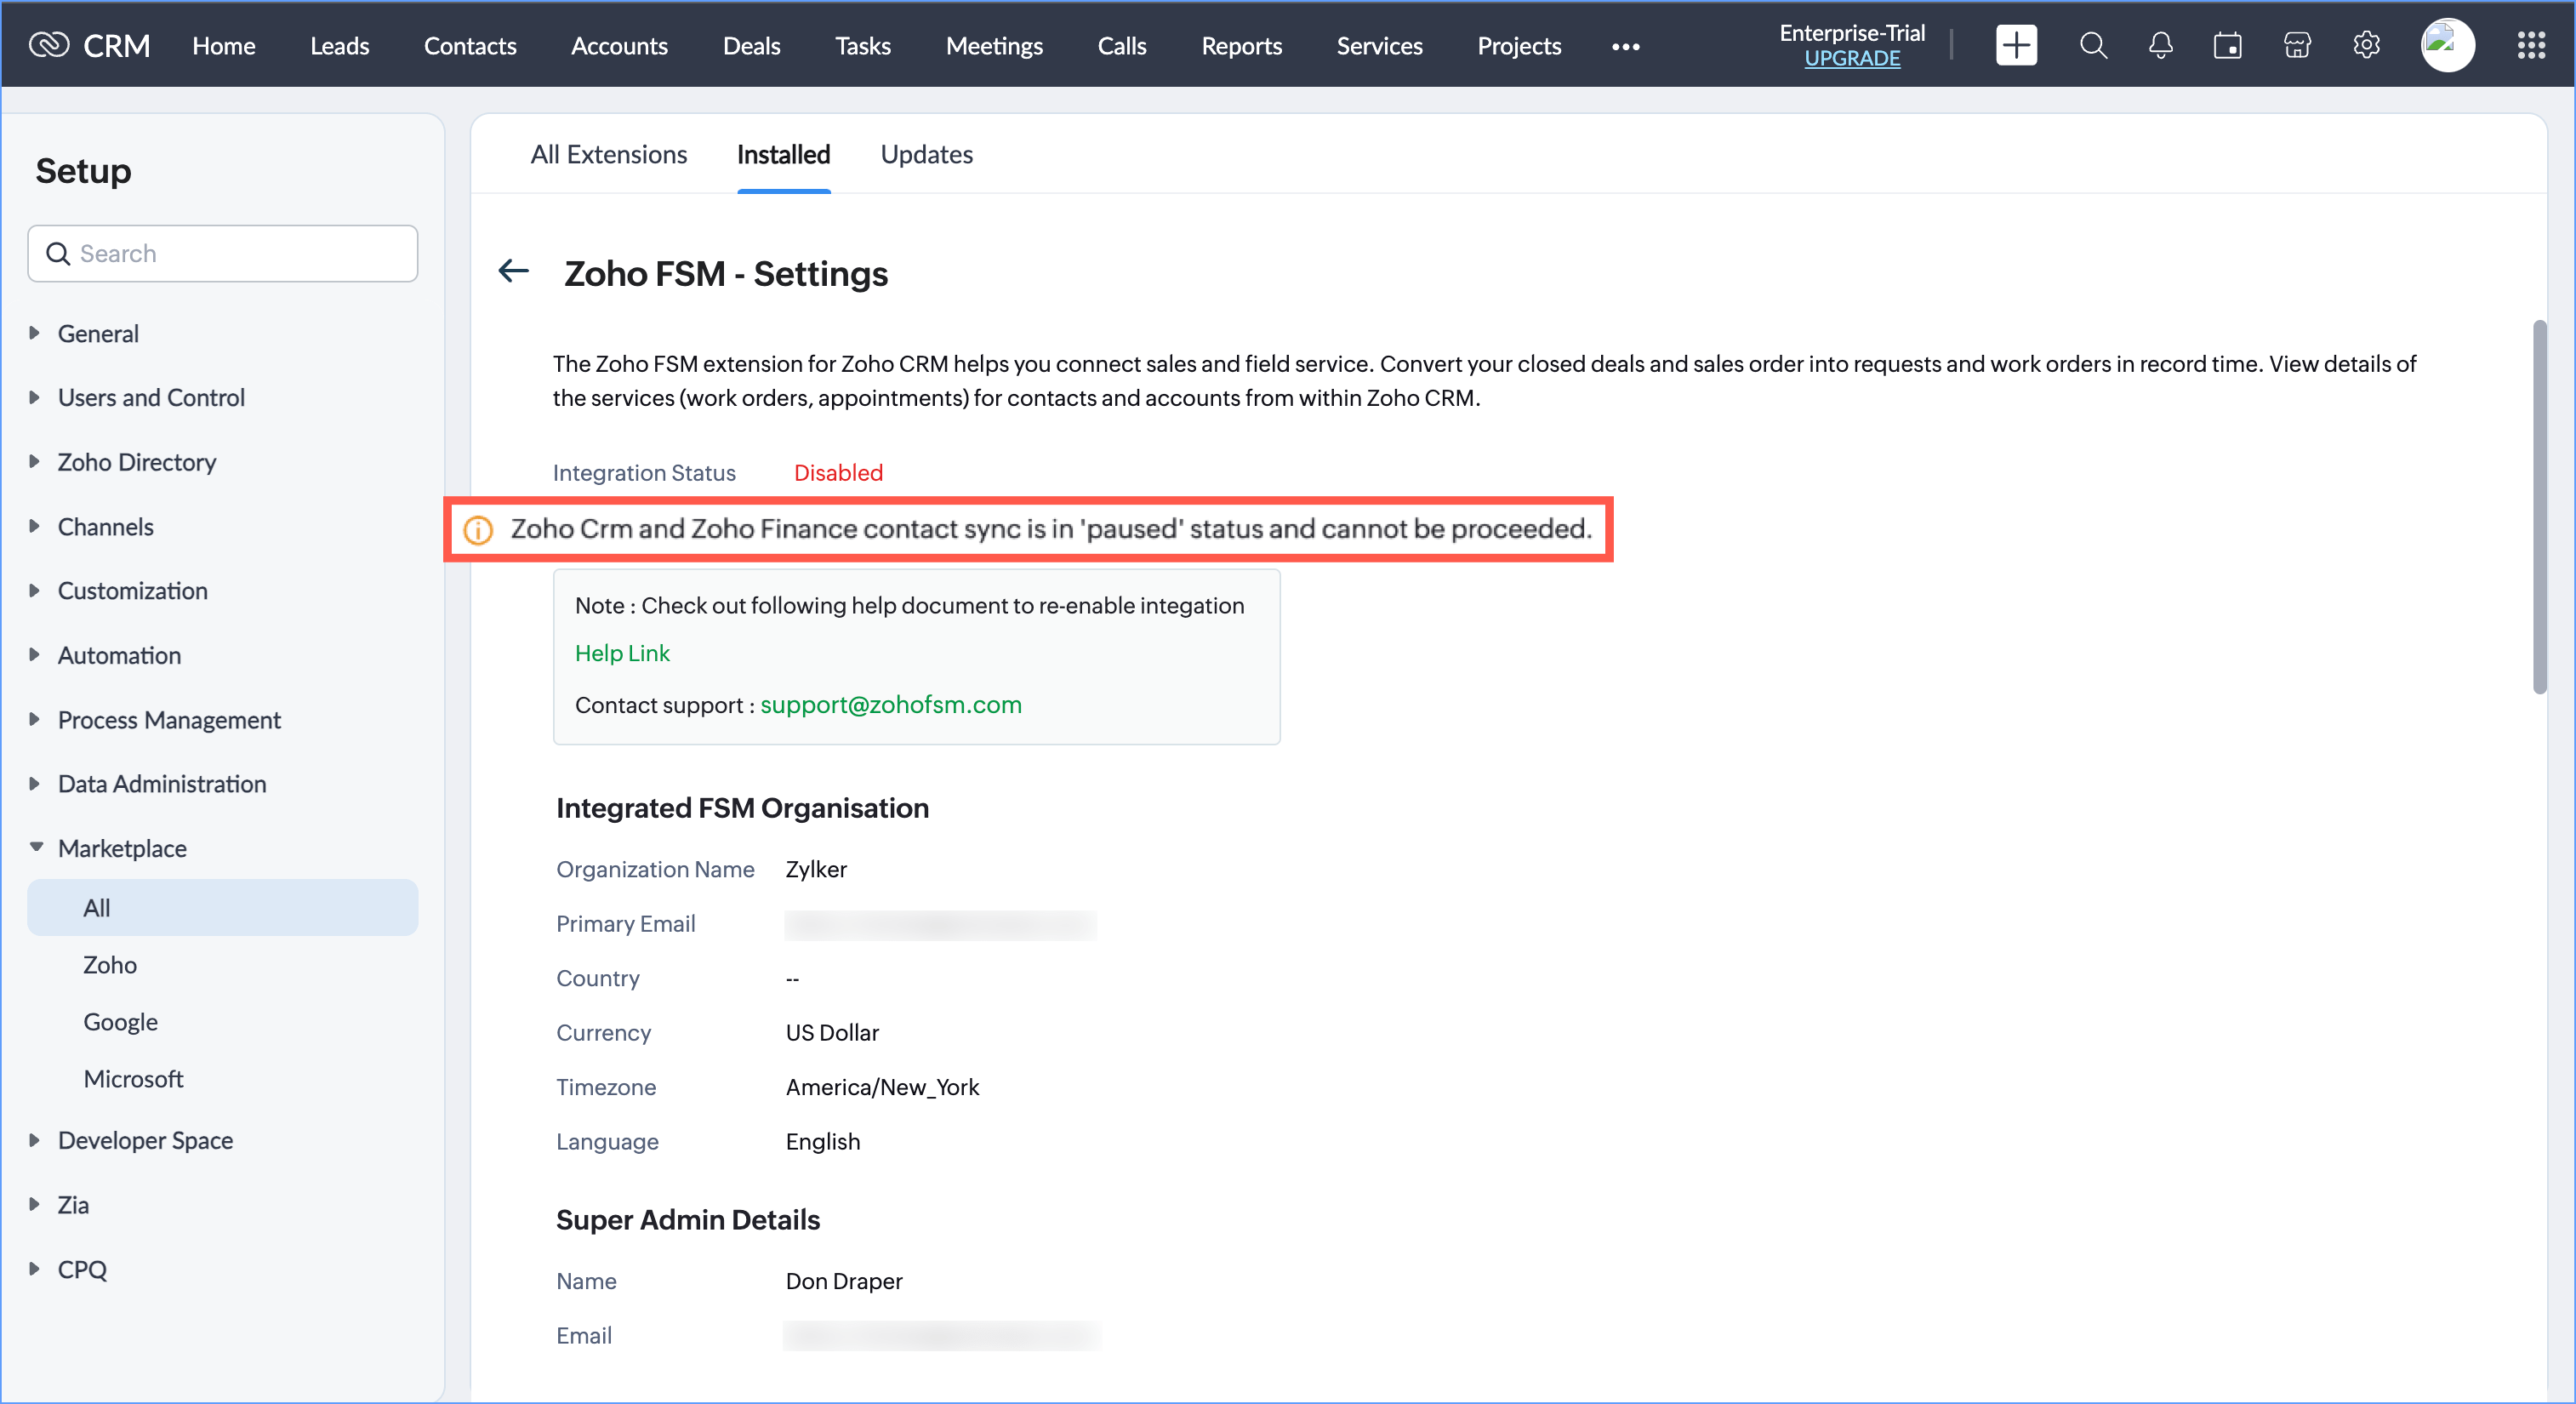This screenshot has height=1404, width=2576.
Task: Expand the General setup section
Action: 97,333
